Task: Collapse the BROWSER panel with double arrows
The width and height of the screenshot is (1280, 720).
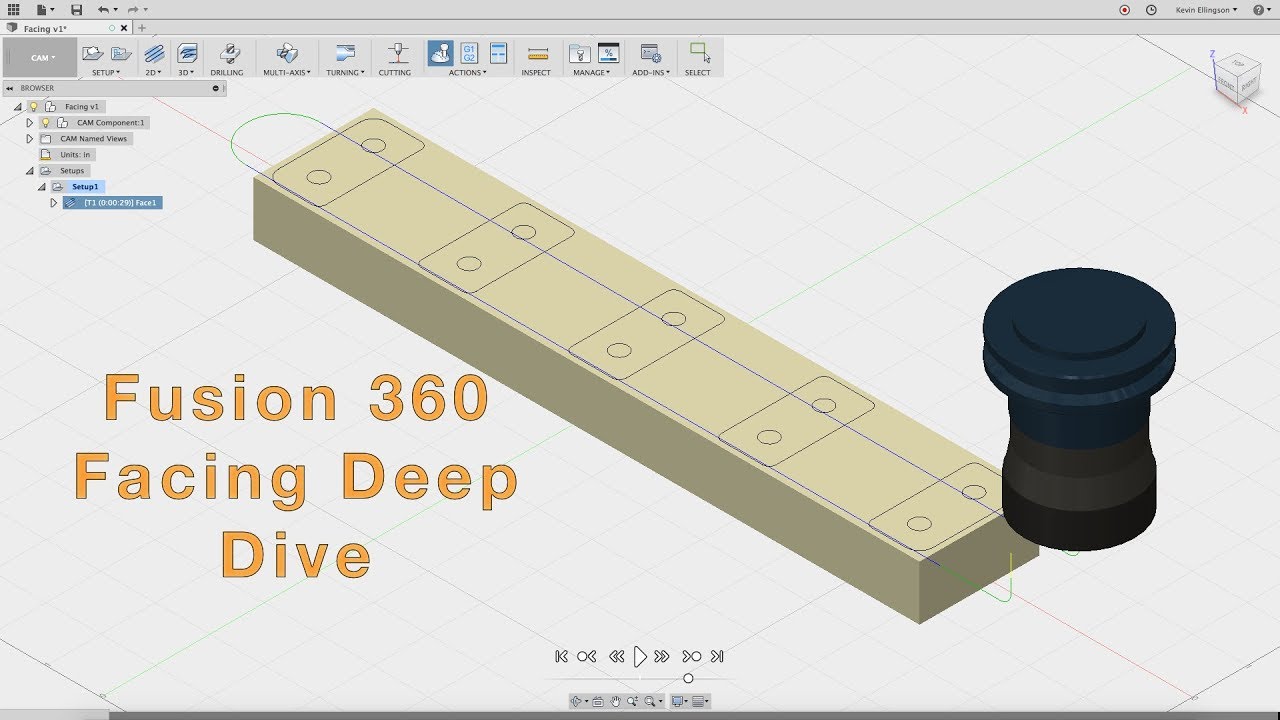Action: [x=10, y=88]
